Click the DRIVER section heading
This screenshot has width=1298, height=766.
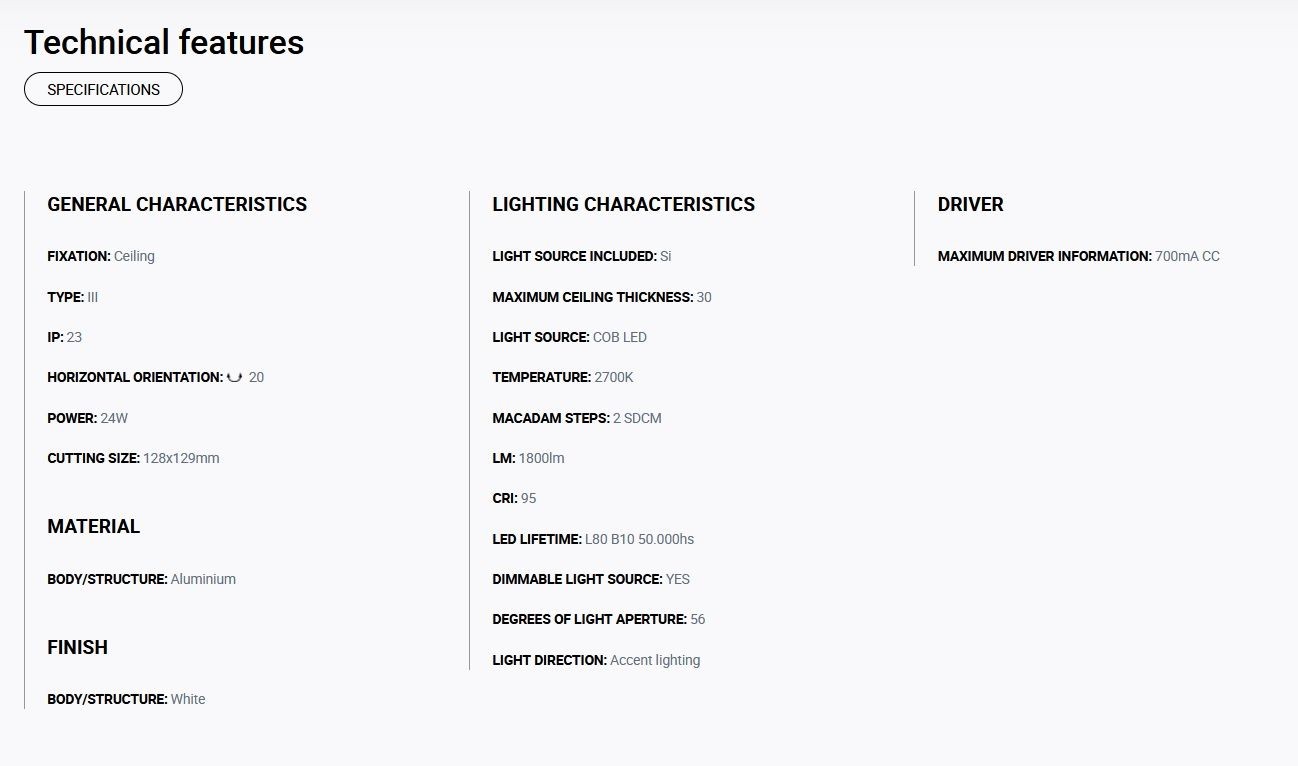click(970, 204)
